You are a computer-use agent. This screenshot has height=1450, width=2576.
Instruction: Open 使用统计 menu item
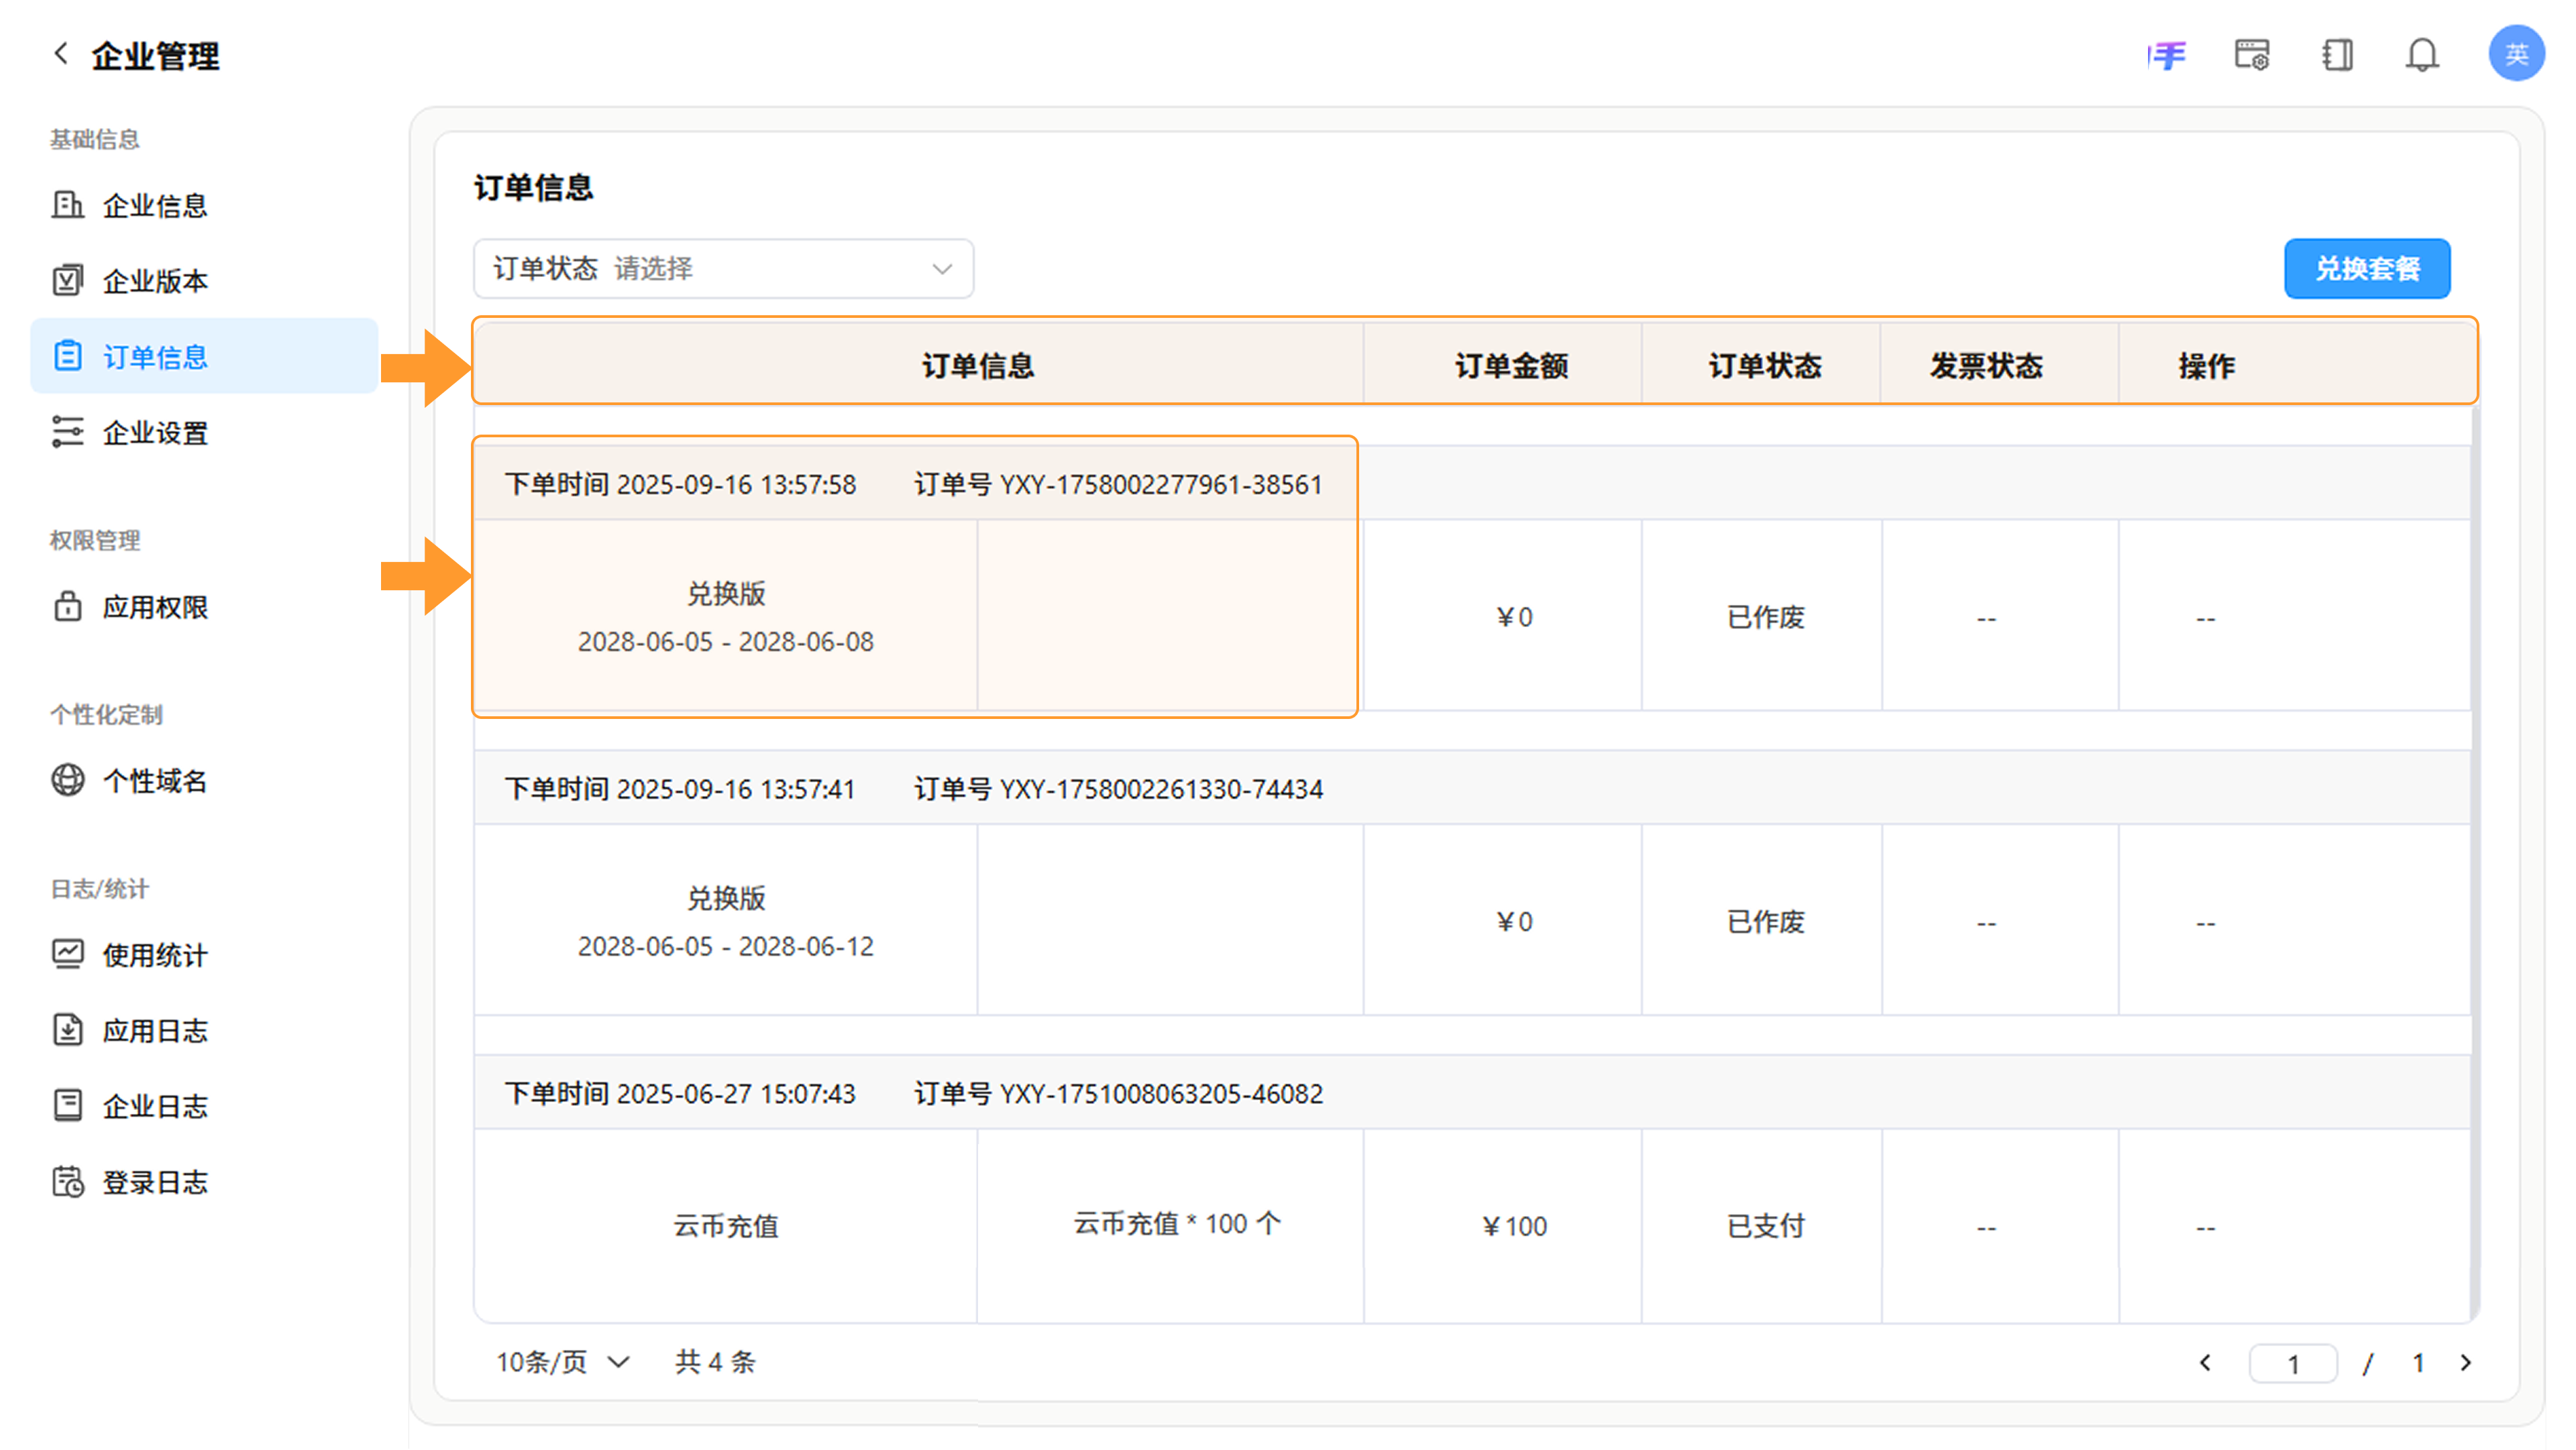(204, 955)
